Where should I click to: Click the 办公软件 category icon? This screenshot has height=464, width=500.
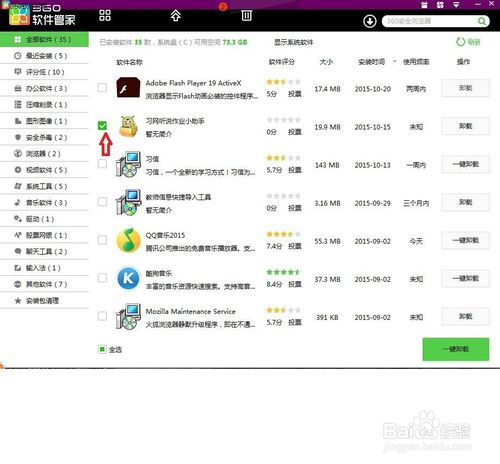(x=18, y=88)
